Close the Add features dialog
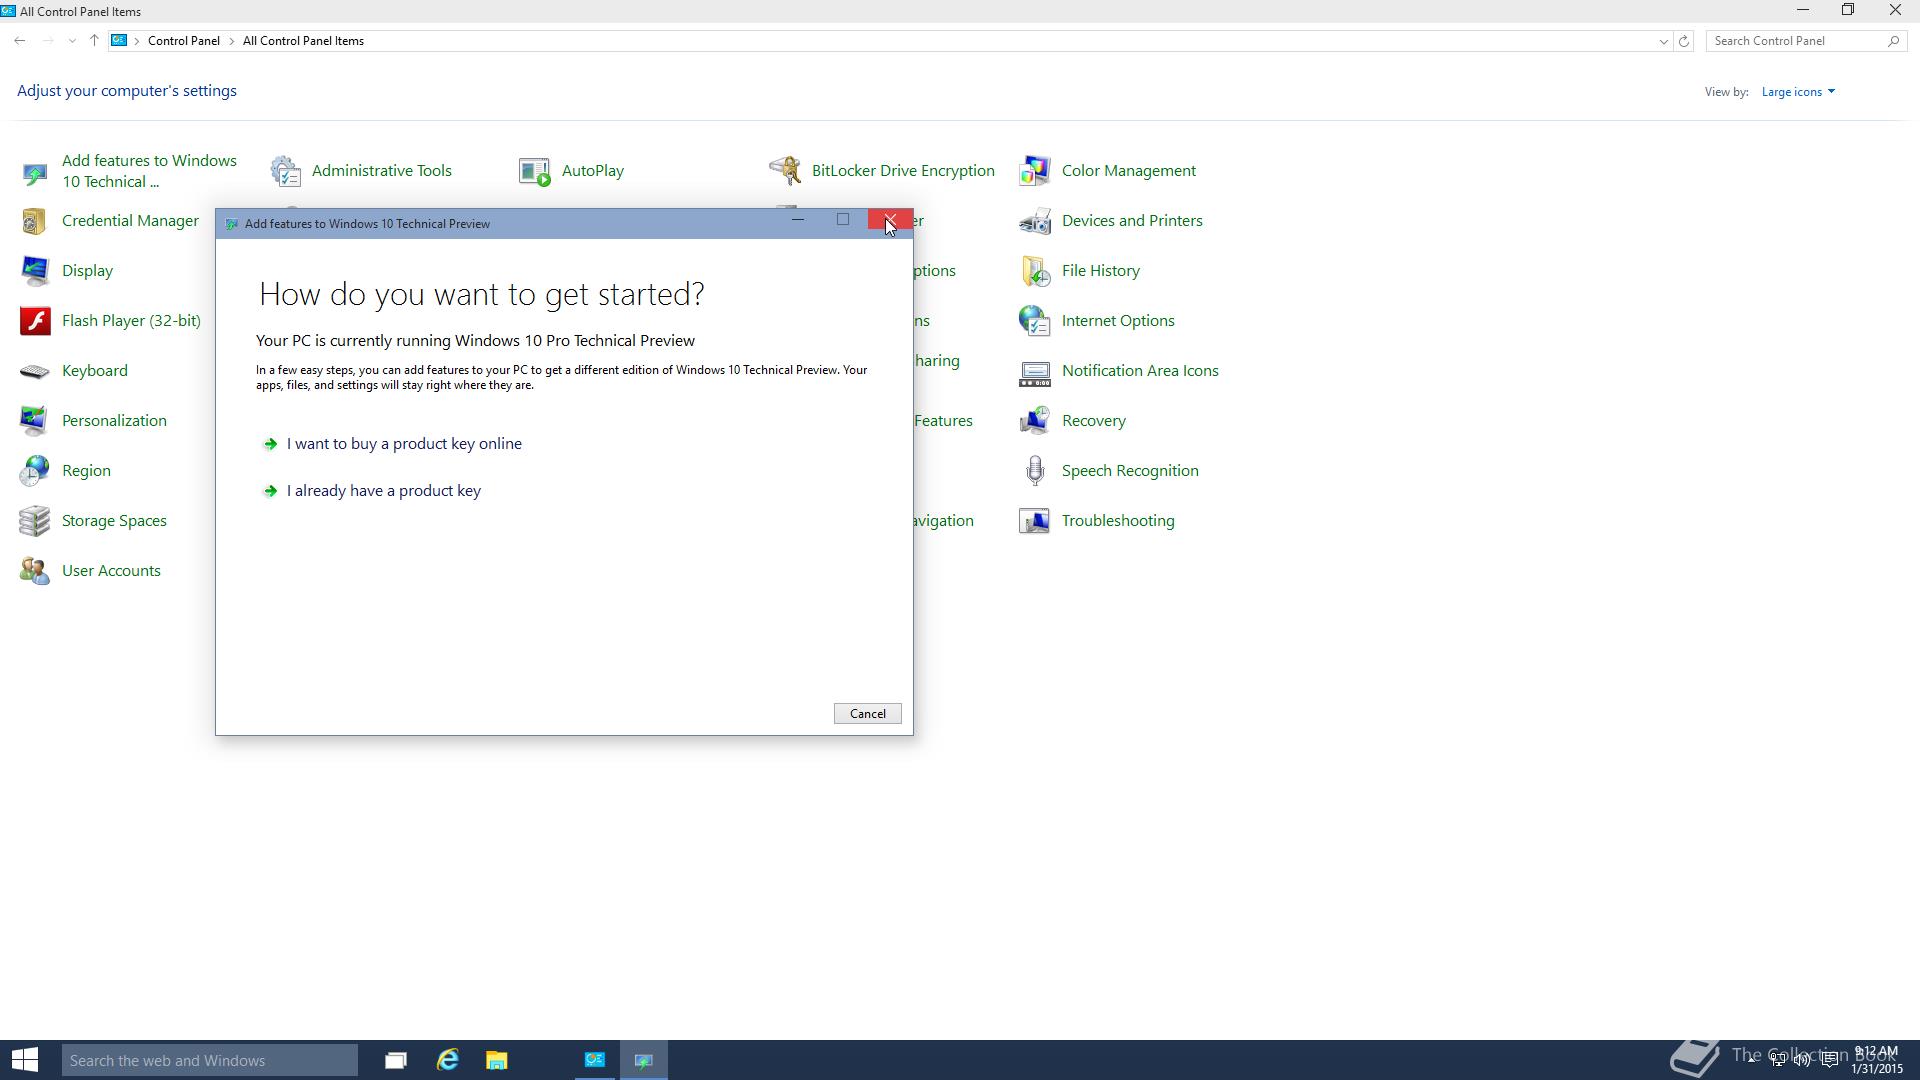 (x=889, y=220)
